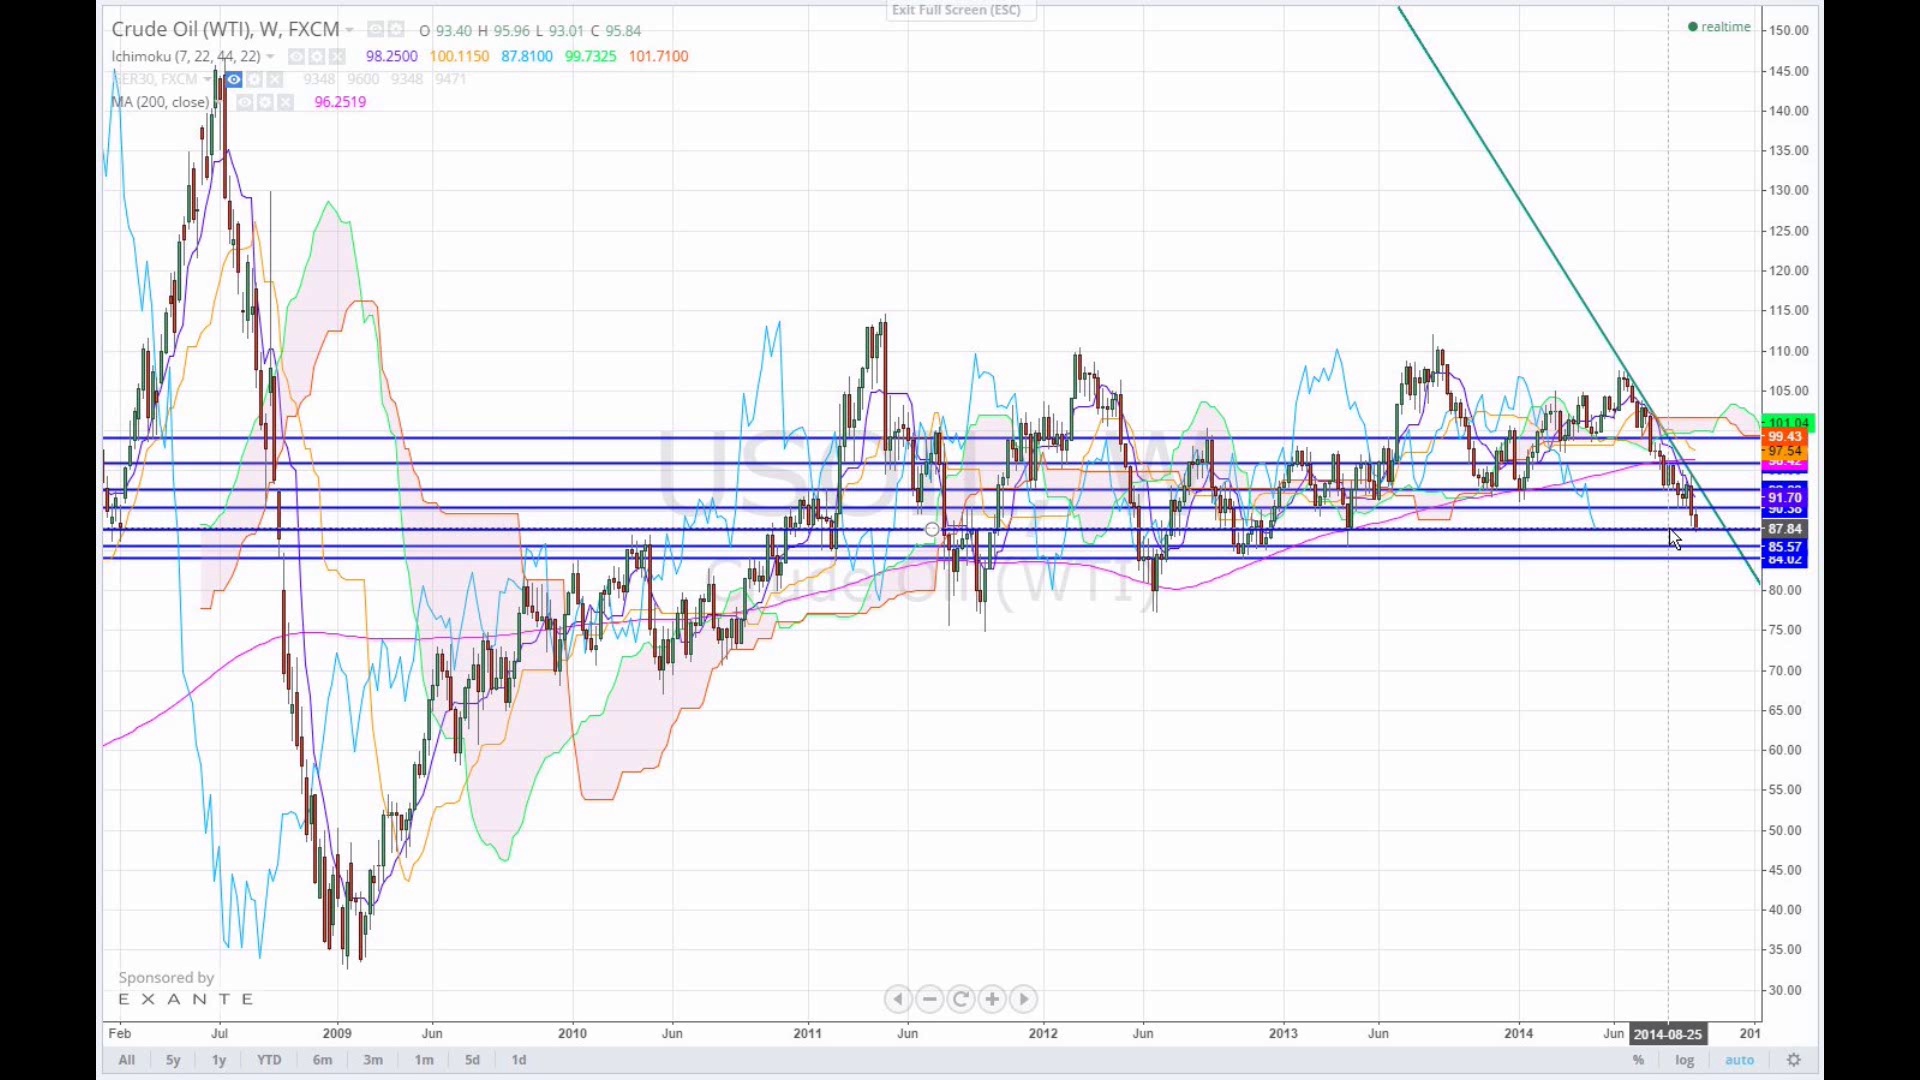Screen dimensions: 1920x1080
Task: Hide the MA (200, close) indicator
Action: click(x=244, y=102)
